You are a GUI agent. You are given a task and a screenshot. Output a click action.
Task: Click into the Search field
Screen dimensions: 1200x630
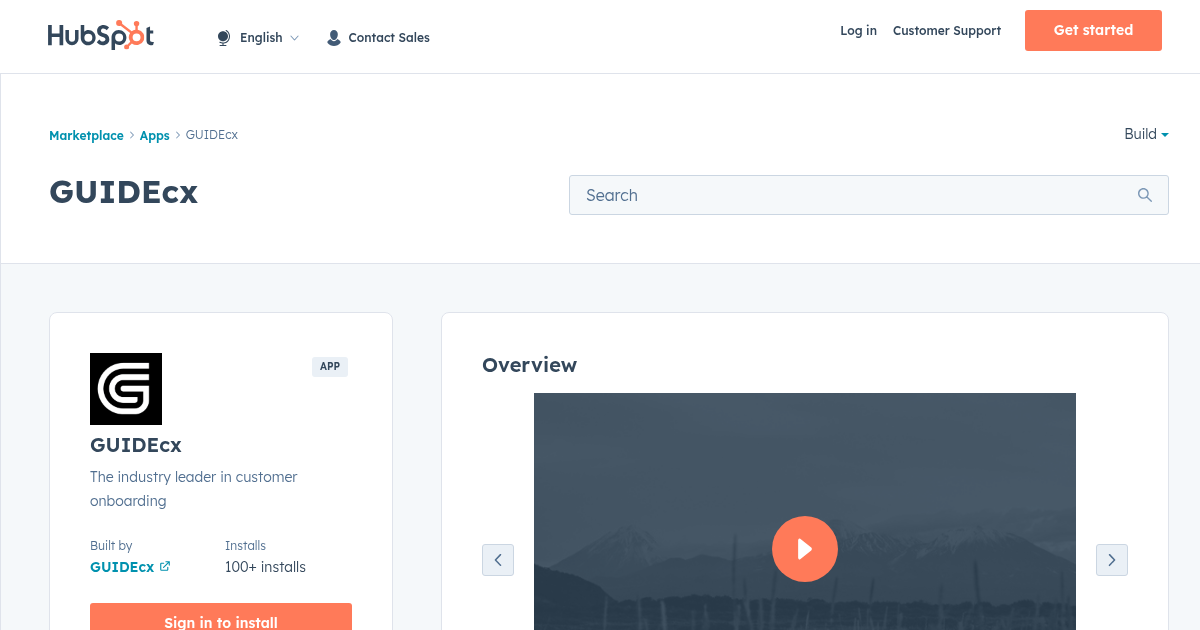[x=868, y=195]
